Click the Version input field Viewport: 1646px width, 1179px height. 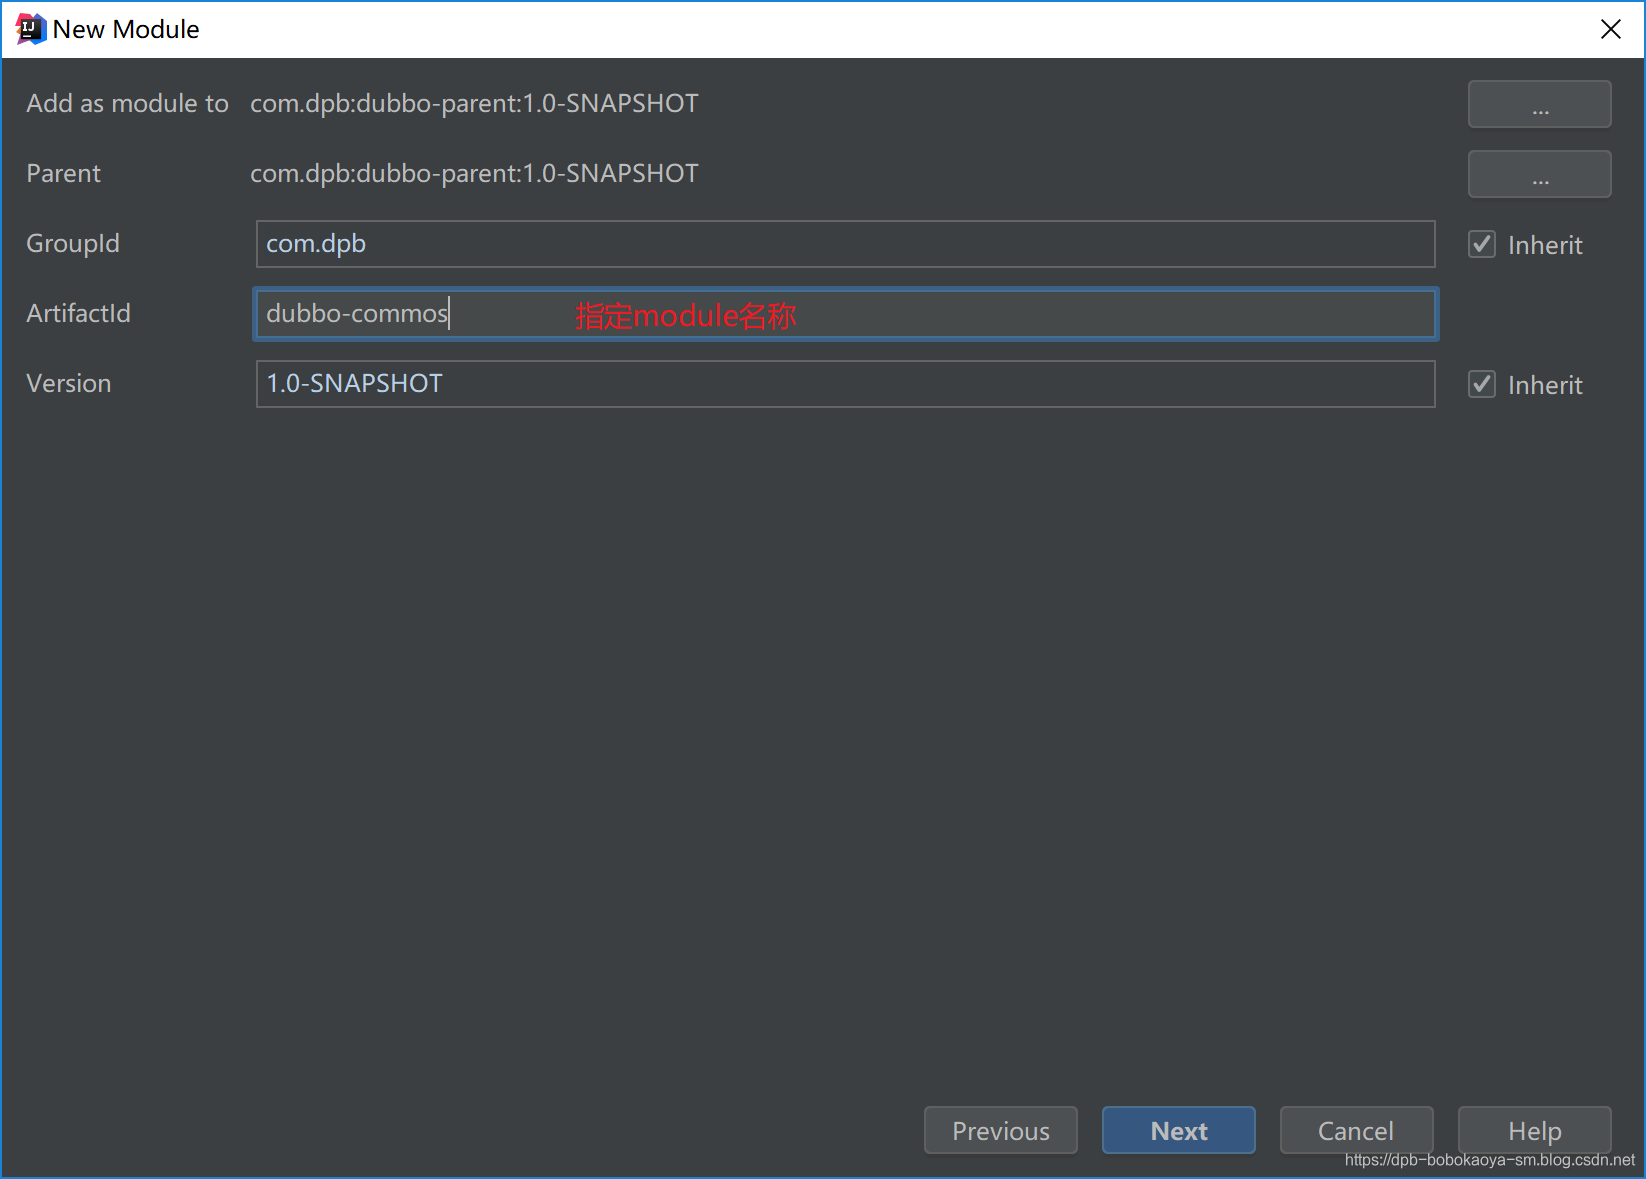[x=845, y=384]
